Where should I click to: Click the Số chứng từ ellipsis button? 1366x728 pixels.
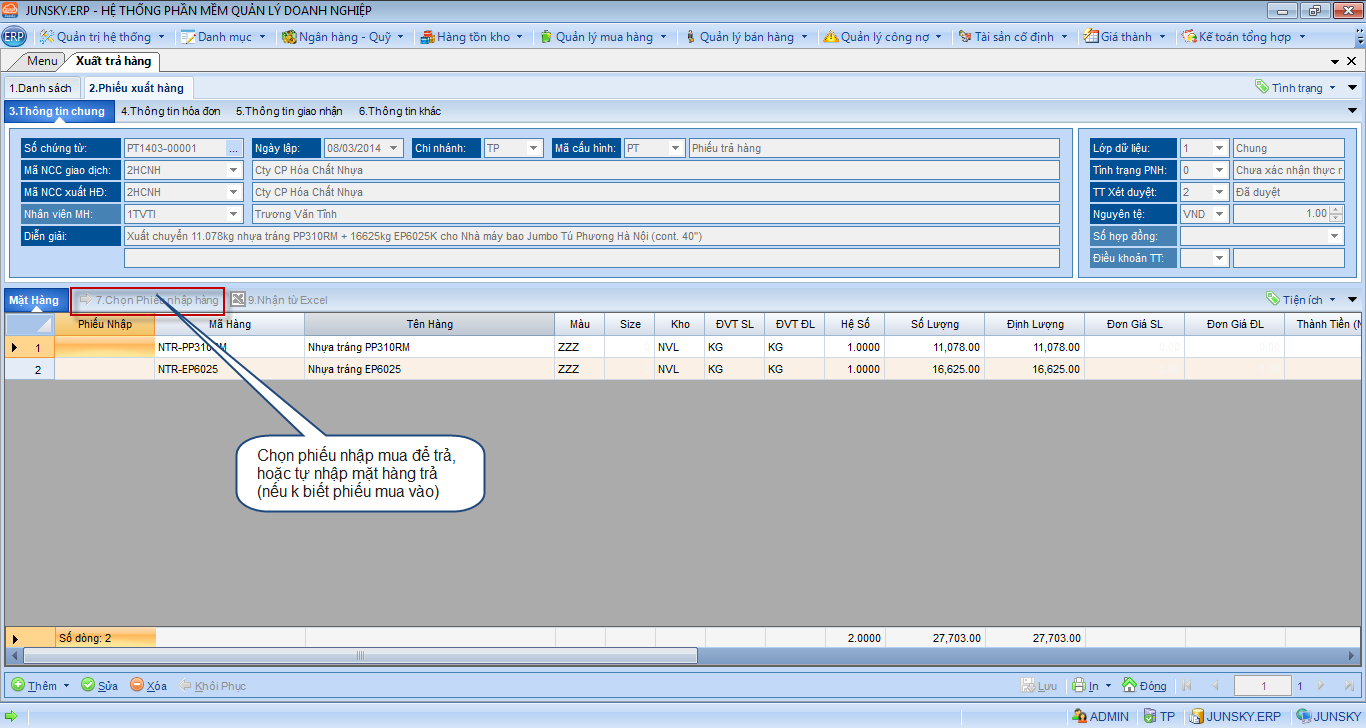(234, 148)
